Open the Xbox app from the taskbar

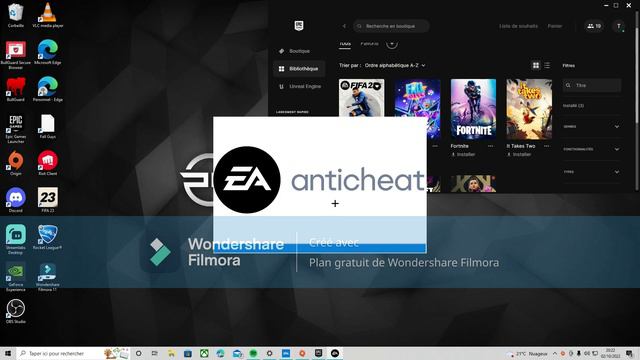pos(204,353)
